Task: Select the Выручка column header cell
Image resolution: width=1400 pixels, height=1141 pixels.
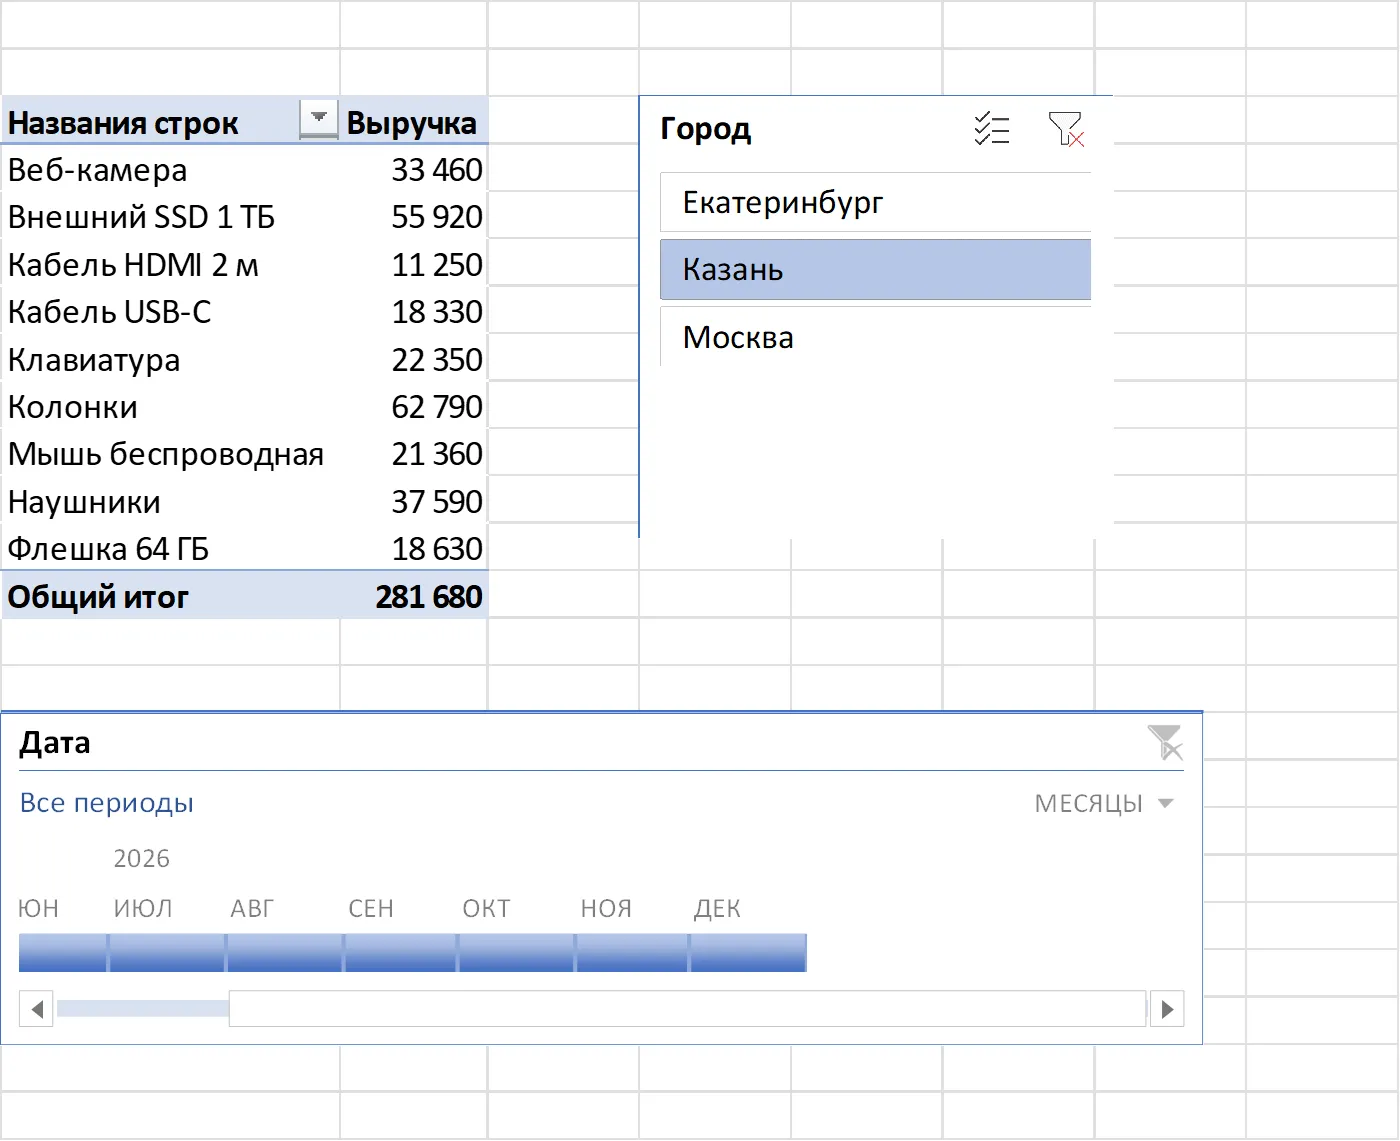Action: (x=412, y=122)
